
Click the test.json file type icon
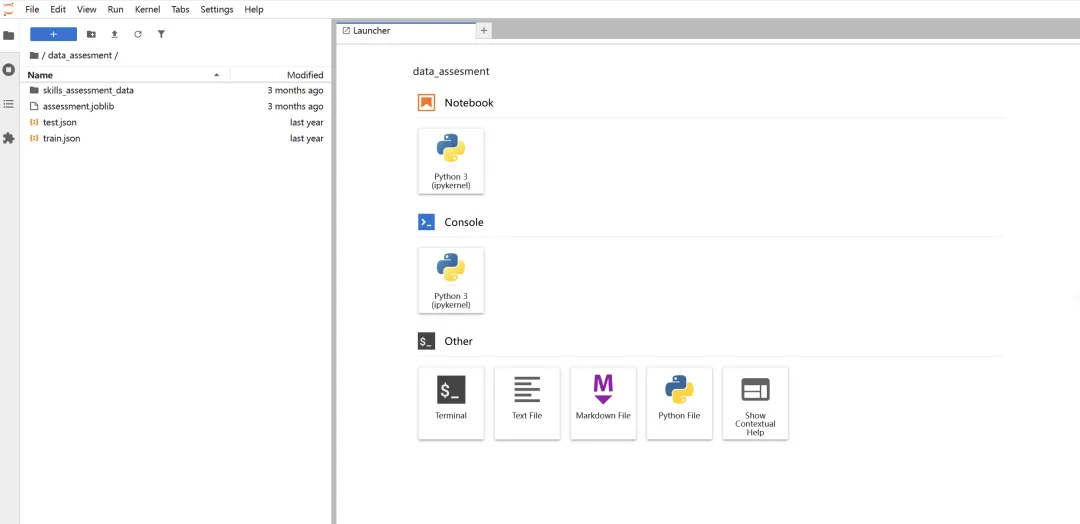[x=34, y=123]
